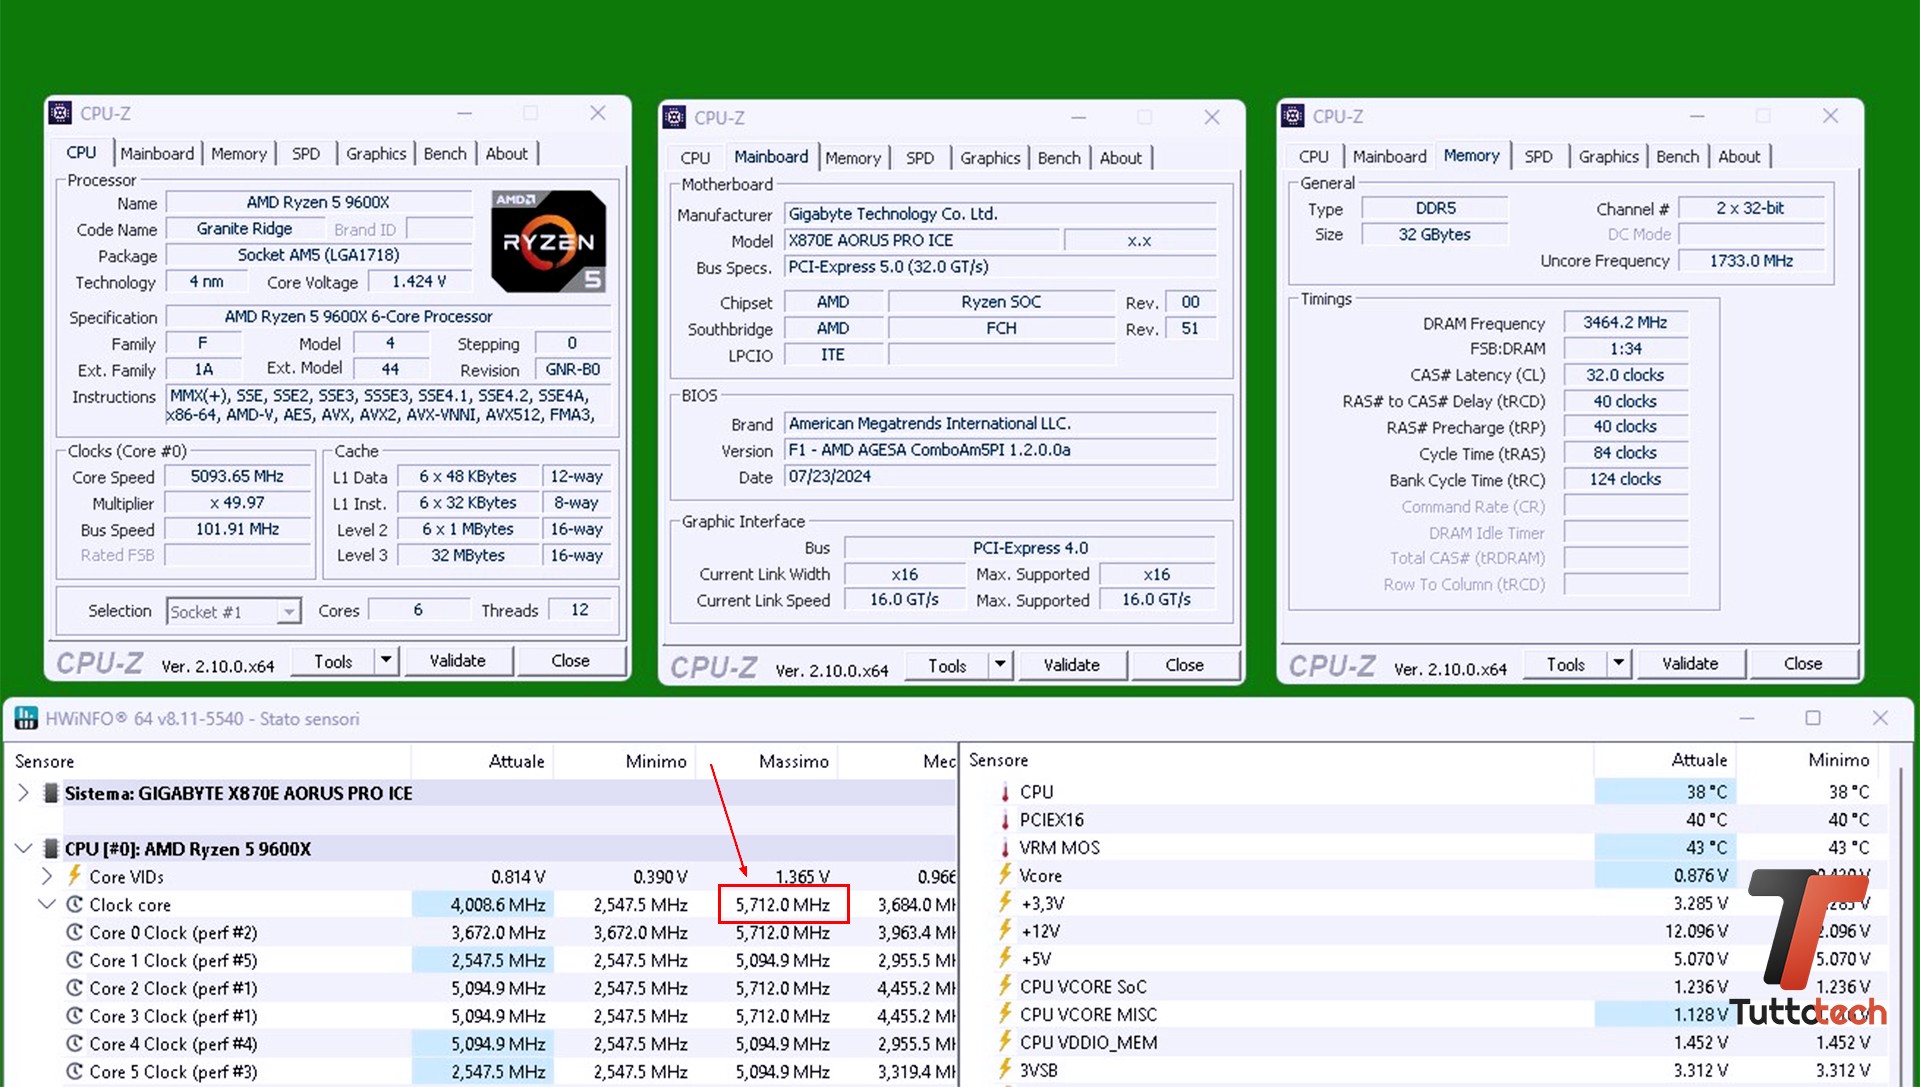The height and width of the screenshot is (1087, 1920).
Task: Click the CPU chip icon beside AMD Ryzen 5 9600X
Action: [51, 848]
